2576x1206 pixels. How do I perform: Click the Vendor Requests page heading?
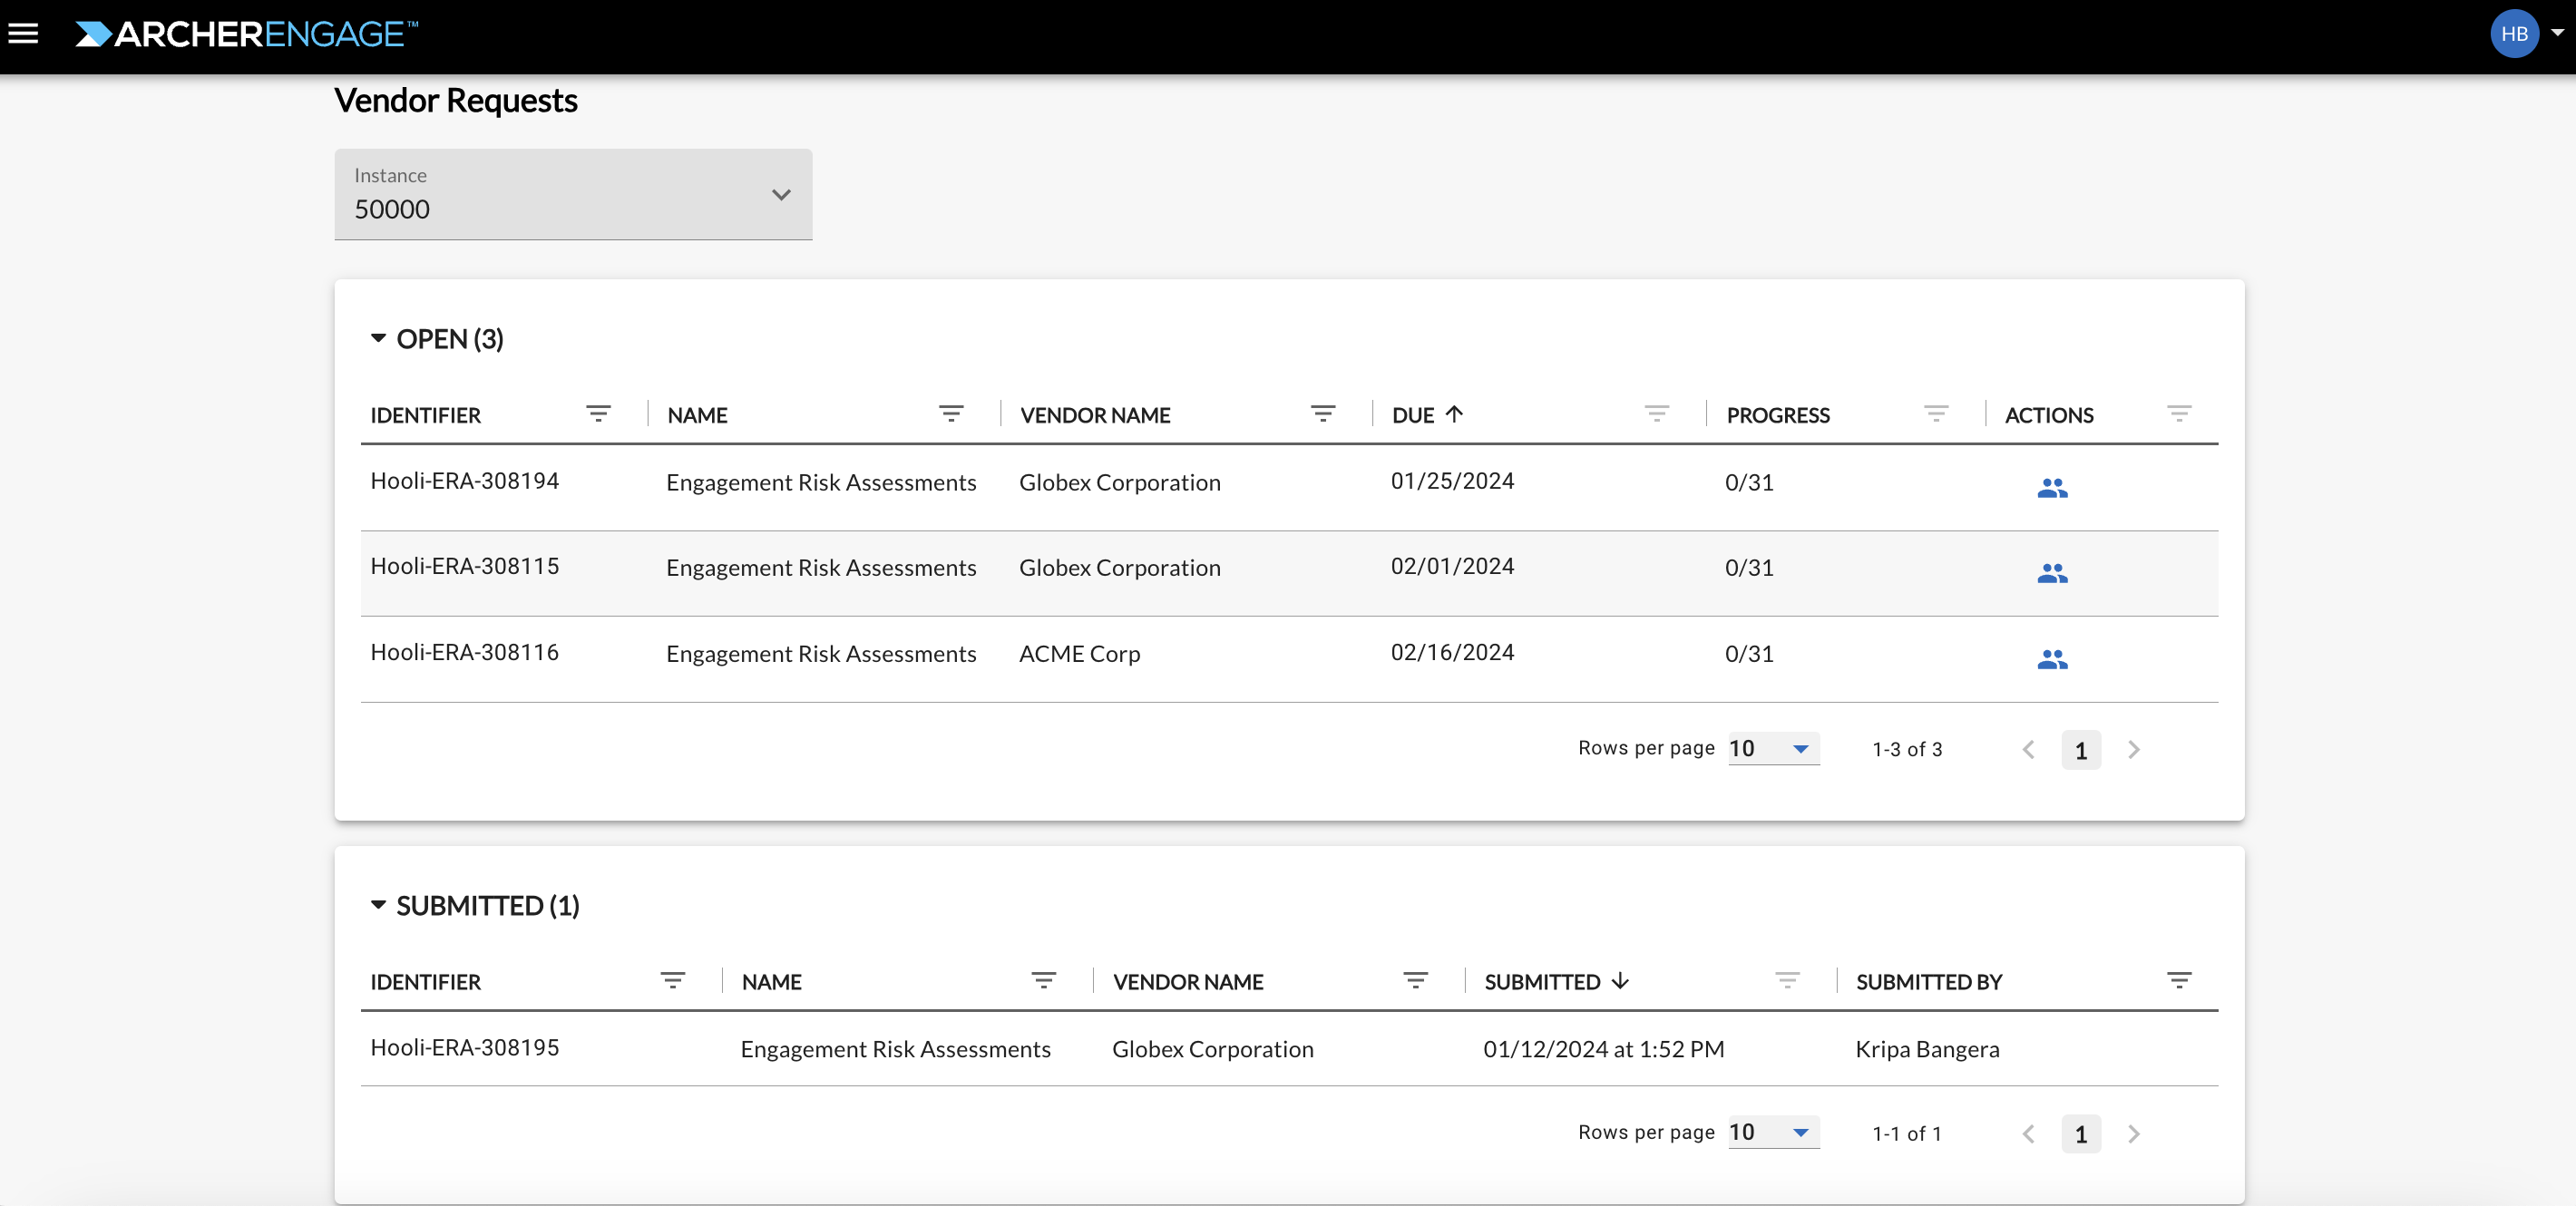point(456,100)
